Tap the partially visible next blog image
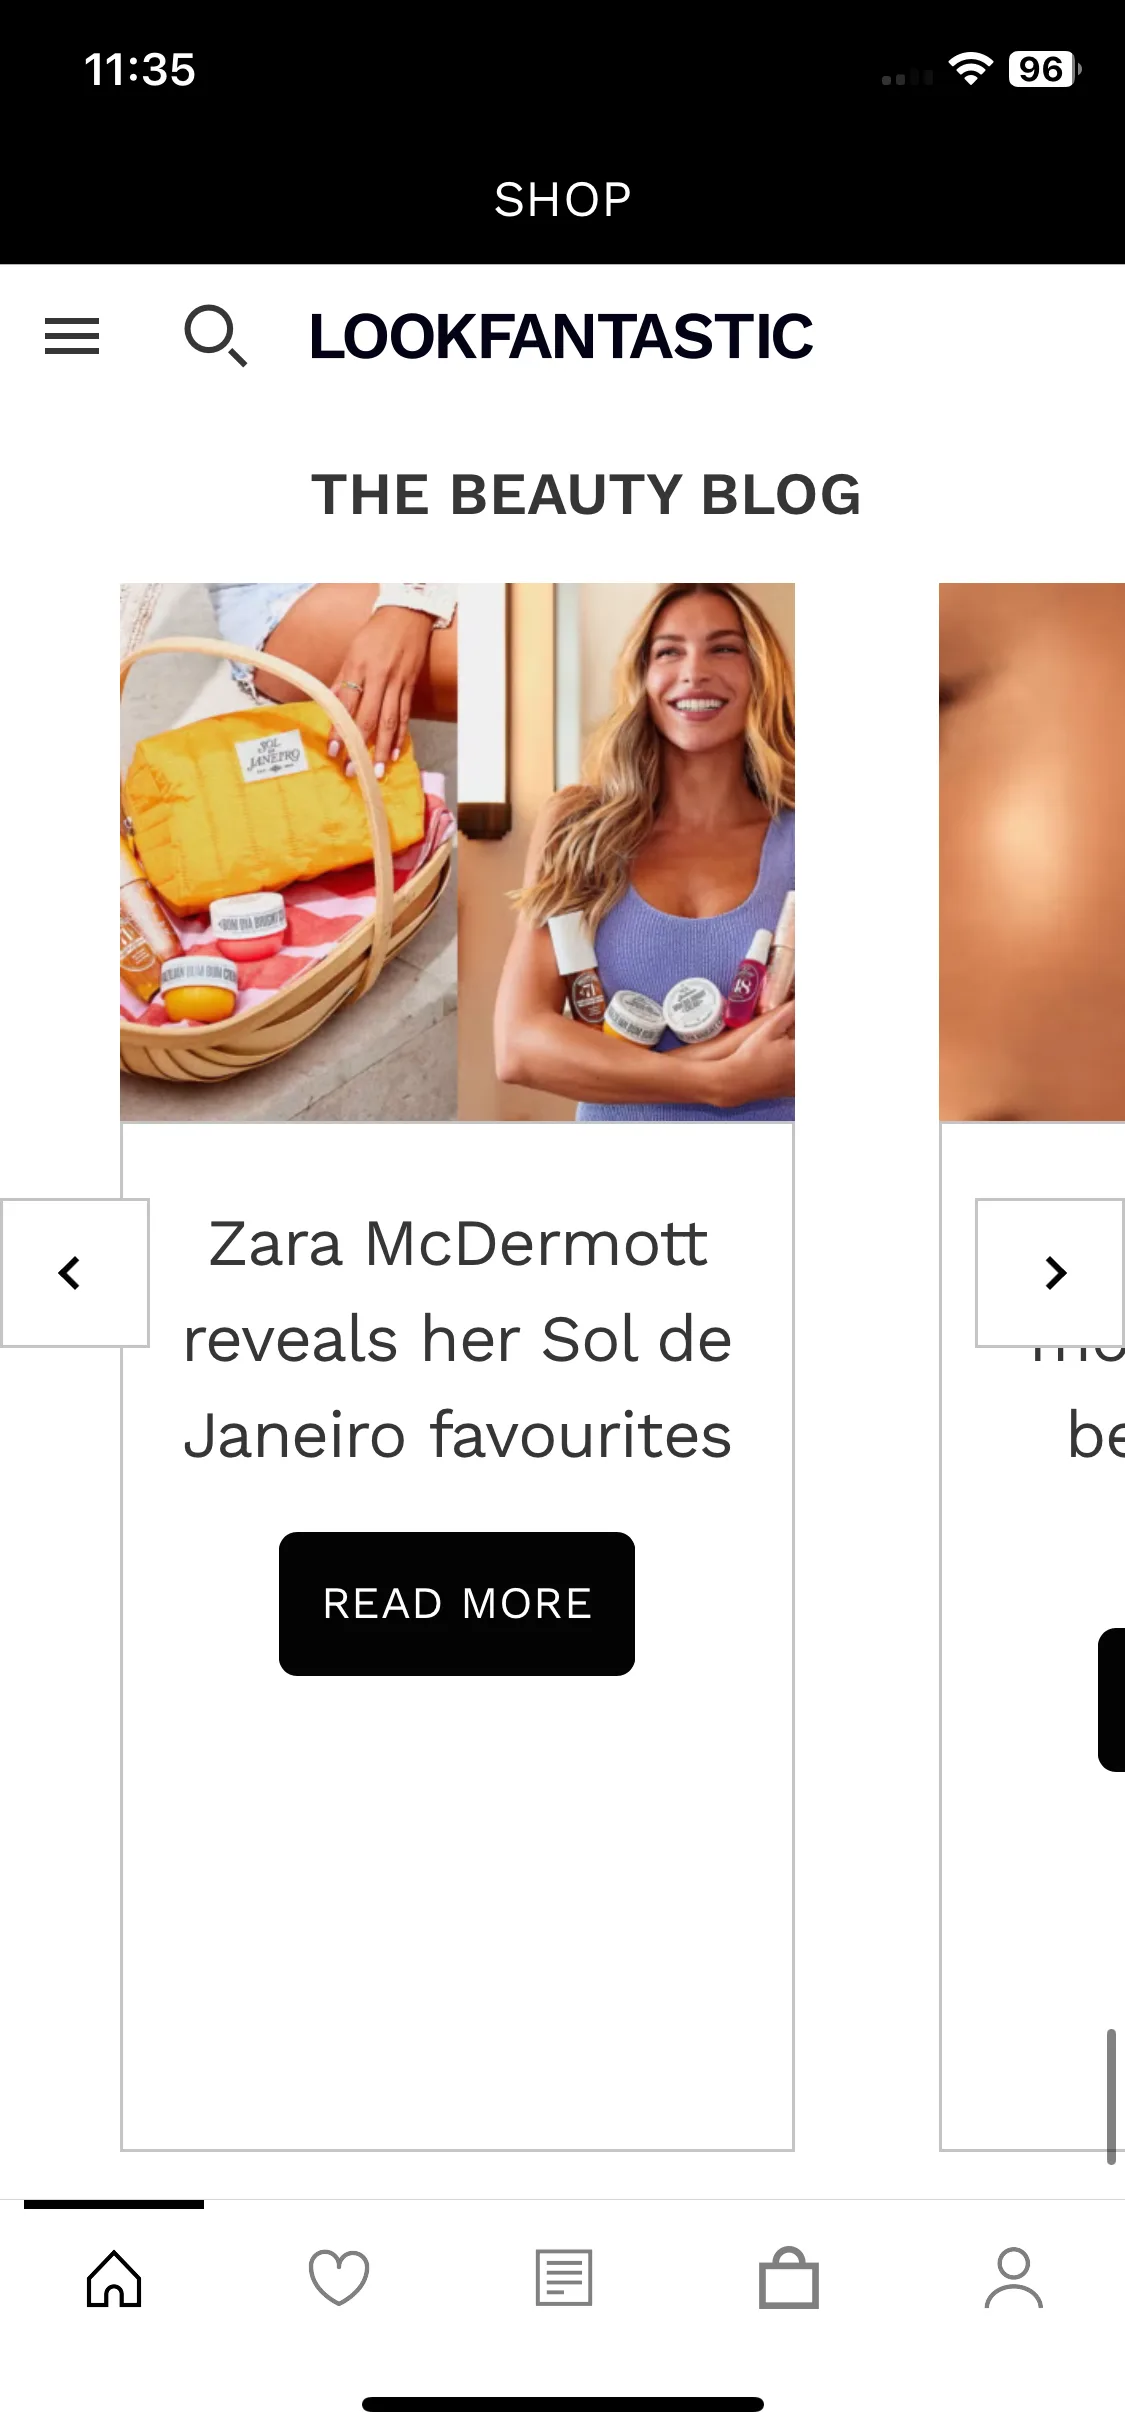Viewport: 1125px width, 2436px height. (1032, 852)
